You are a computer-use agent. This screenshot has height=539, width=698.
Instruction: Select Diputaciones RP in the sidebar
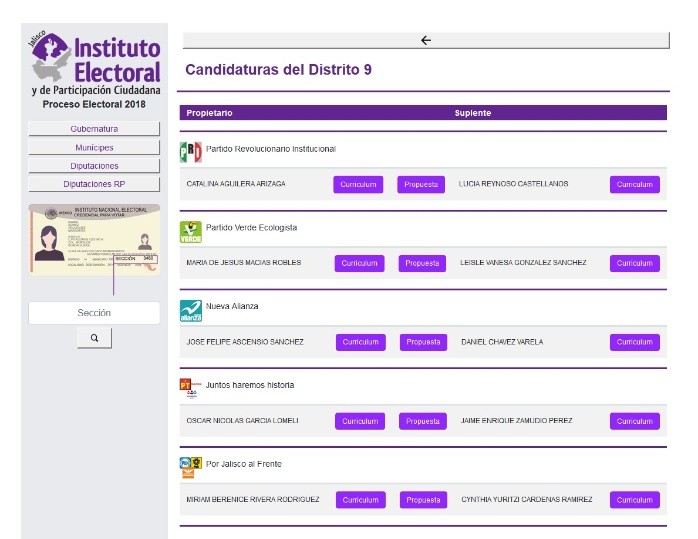pos(94,184)
